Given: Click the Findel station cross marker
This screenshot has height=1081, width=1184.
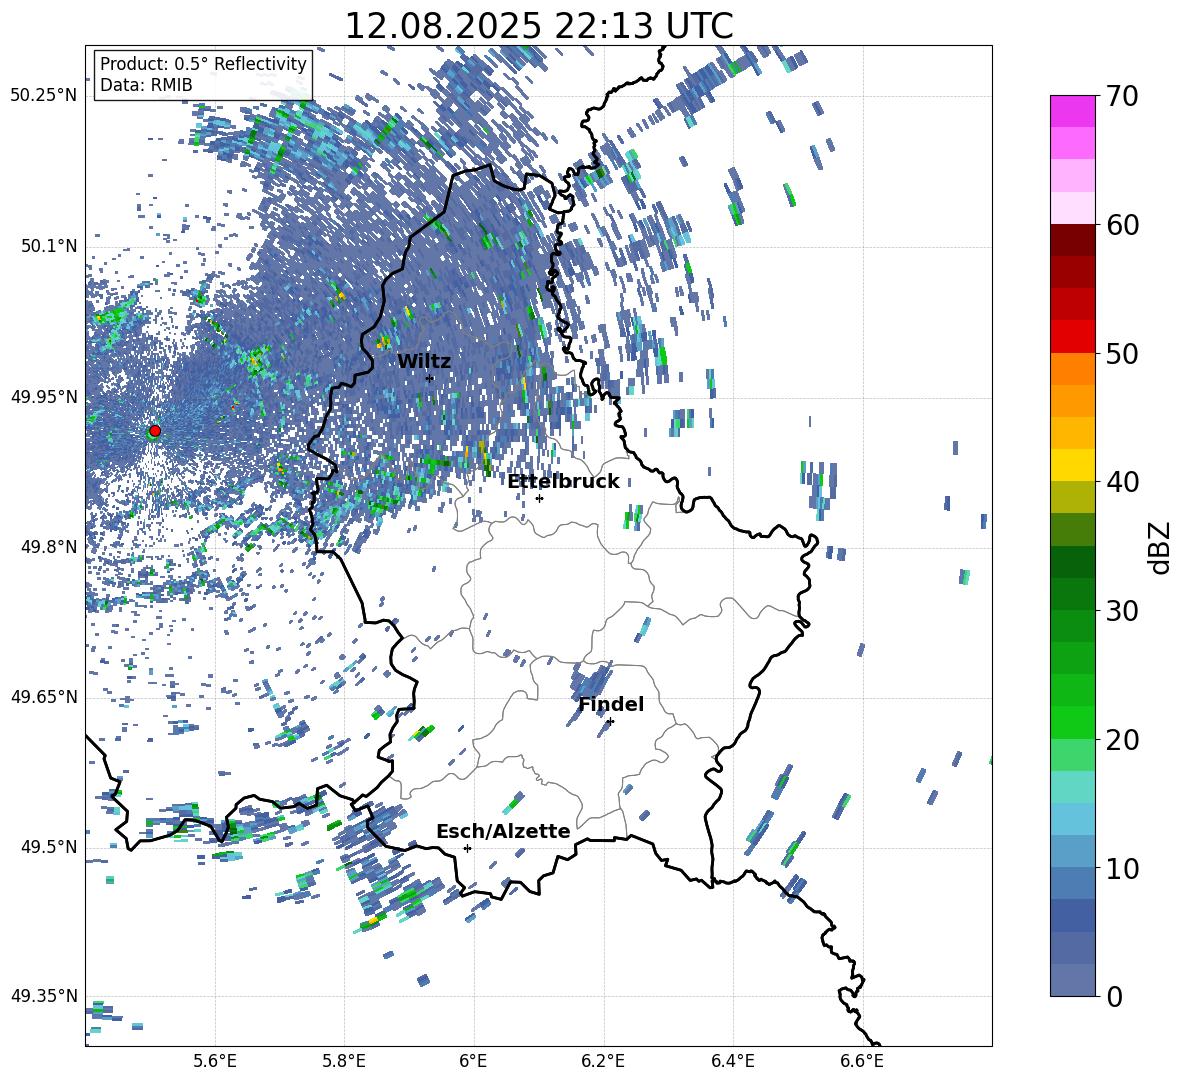Looking at the screenshot, I should 610,722.
